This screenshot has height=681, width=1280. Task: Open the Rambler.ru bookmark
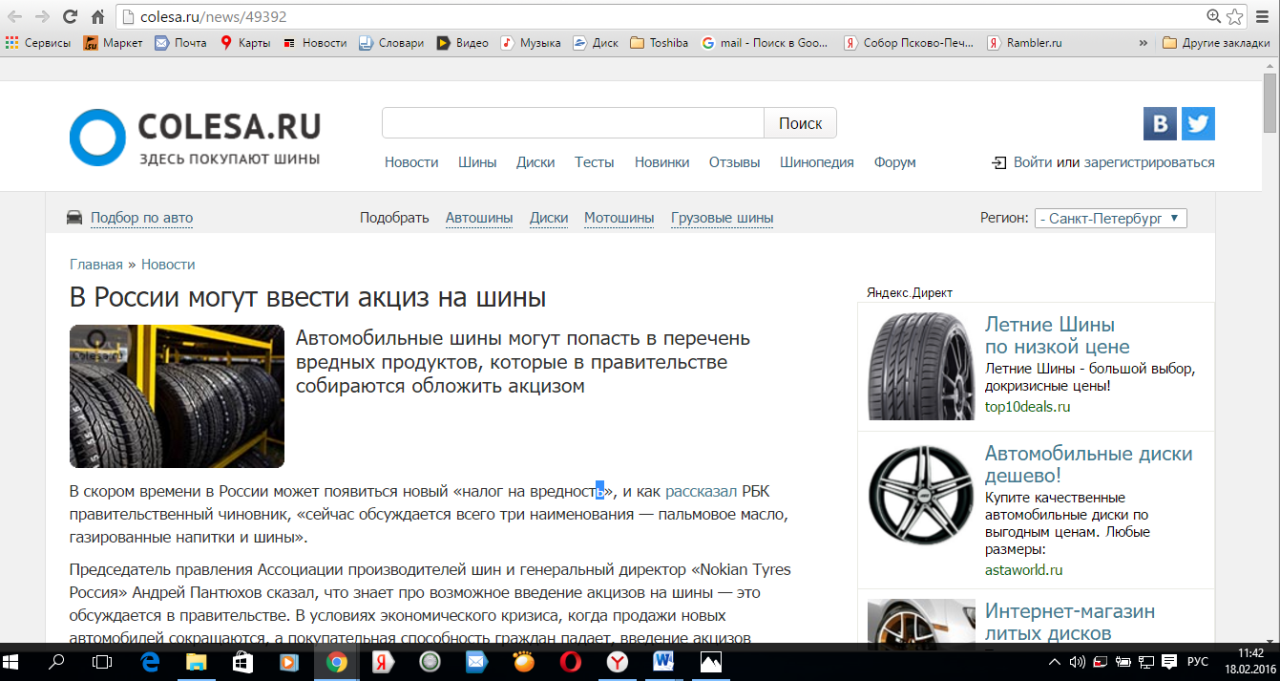tap(1024, 43)
